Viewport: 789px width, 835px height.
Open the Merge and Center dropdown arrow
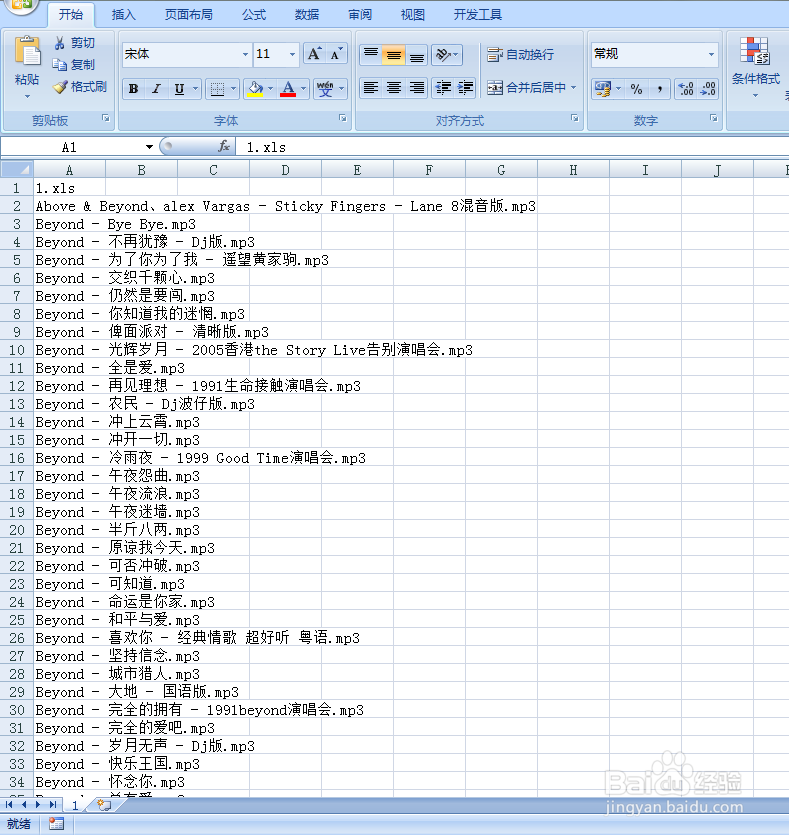[x=573, y=88]
